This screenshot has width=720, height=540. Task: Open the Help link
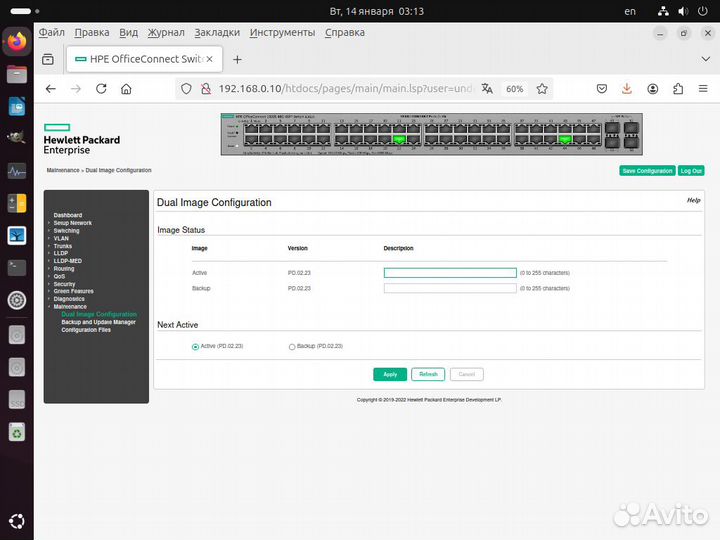pos(693,200)
